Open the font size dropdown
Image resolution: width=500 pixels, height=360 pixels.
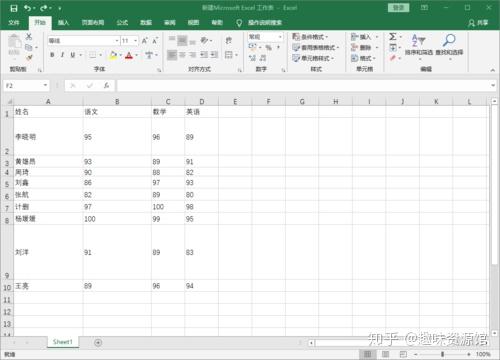tap(135, 41)
